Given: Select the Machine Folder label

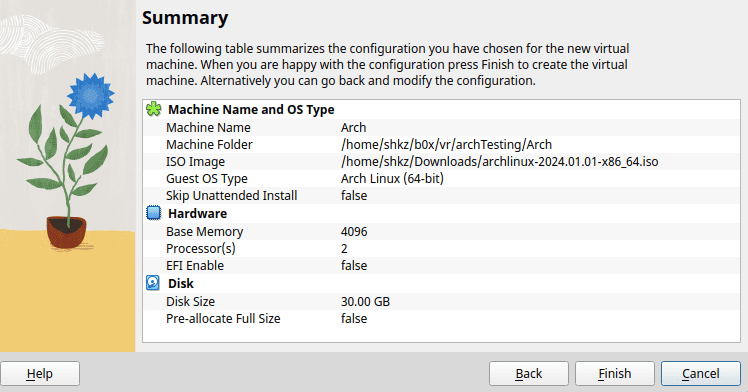Looking at the screenshot, I should point(209,144).
